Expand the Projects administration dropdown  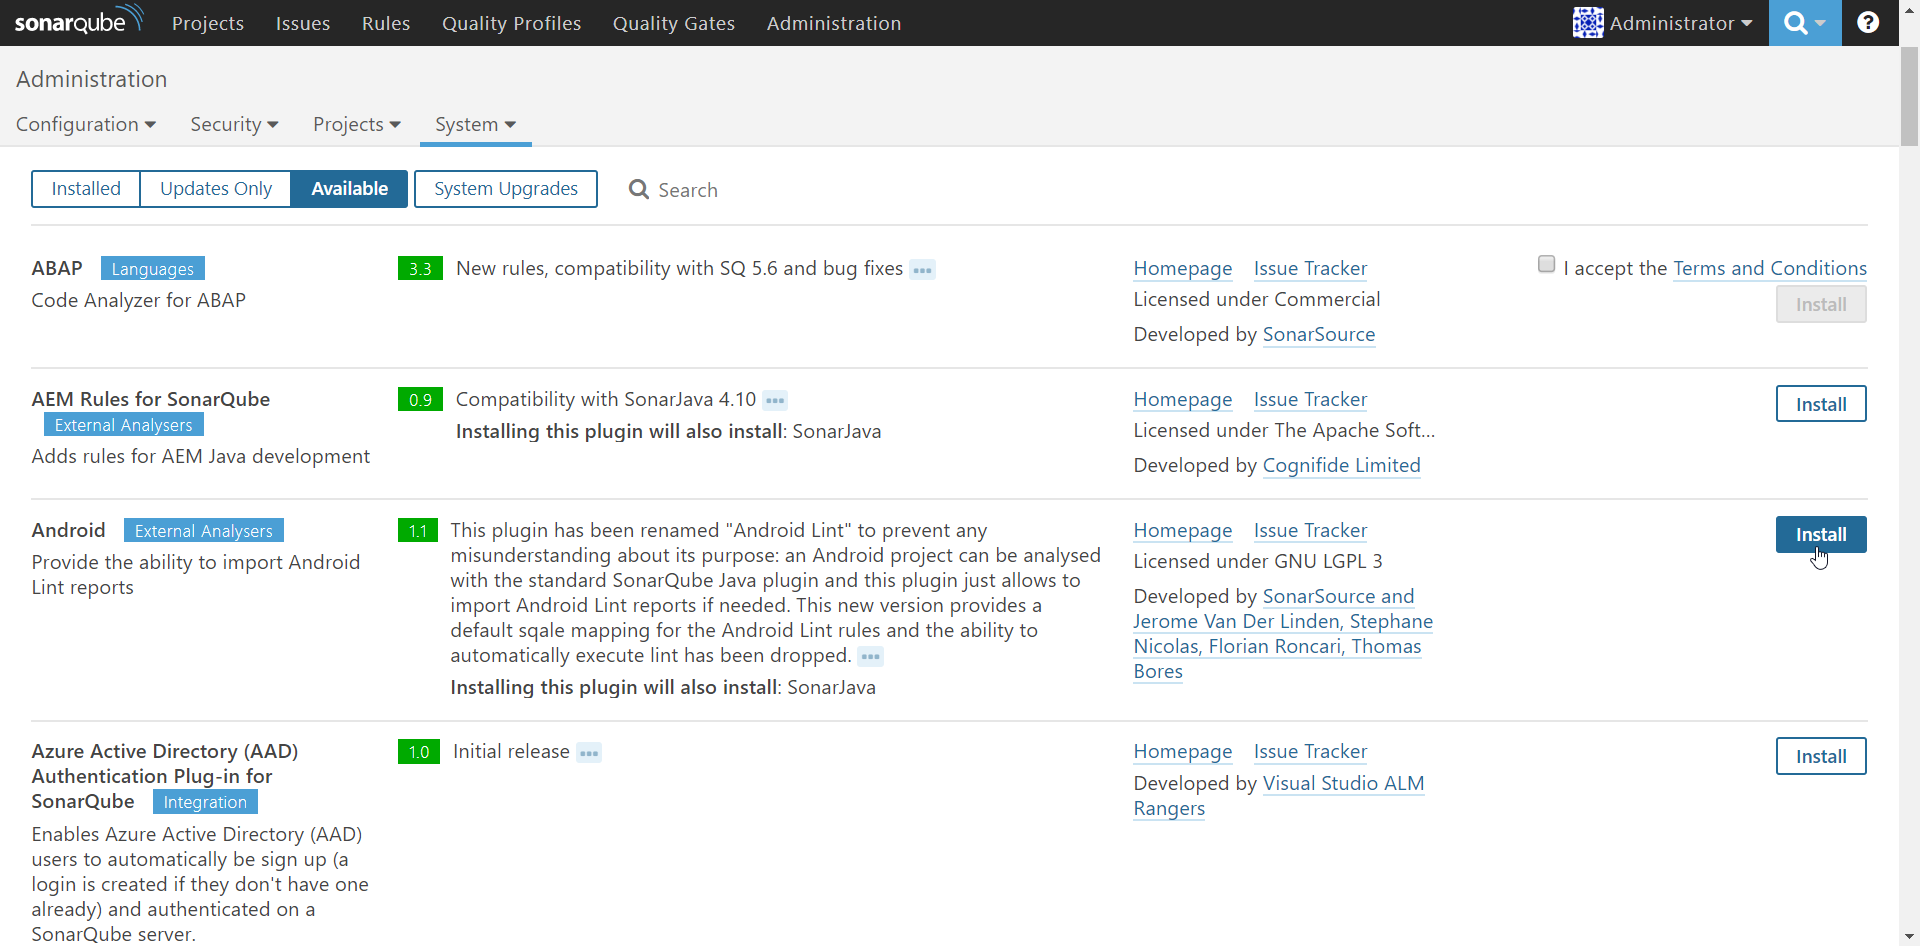[x=357, y=124]
